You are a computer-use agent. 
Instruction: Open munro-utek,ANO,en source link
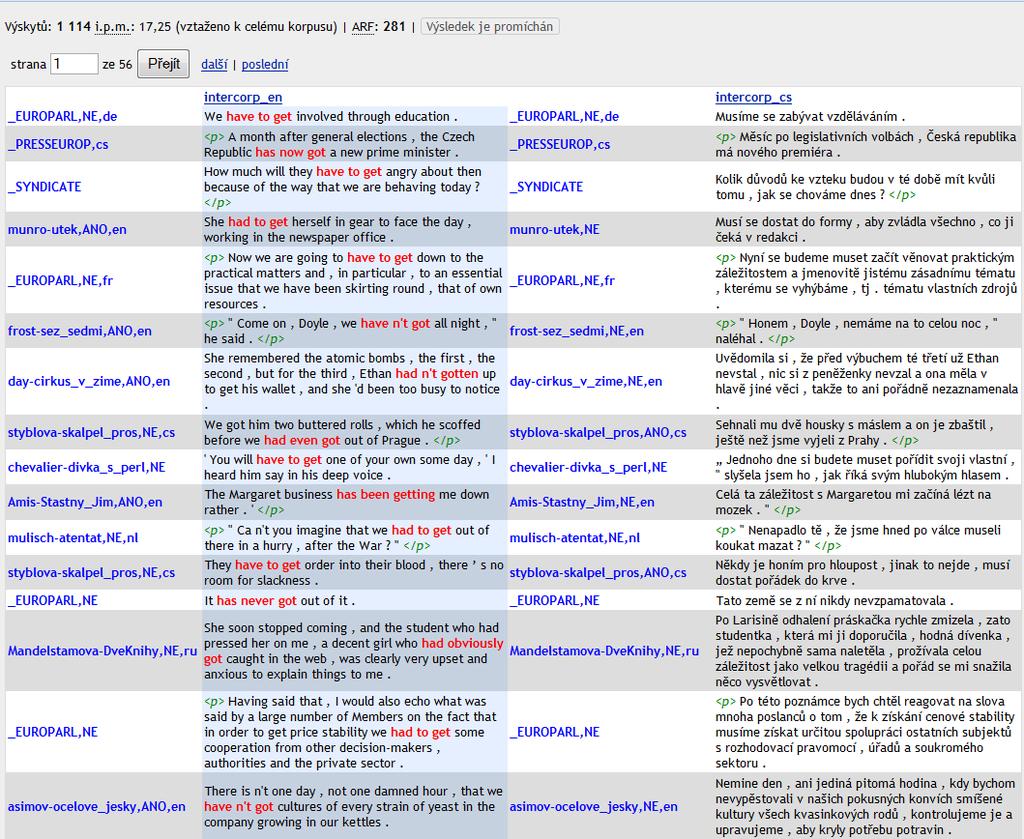67,230
